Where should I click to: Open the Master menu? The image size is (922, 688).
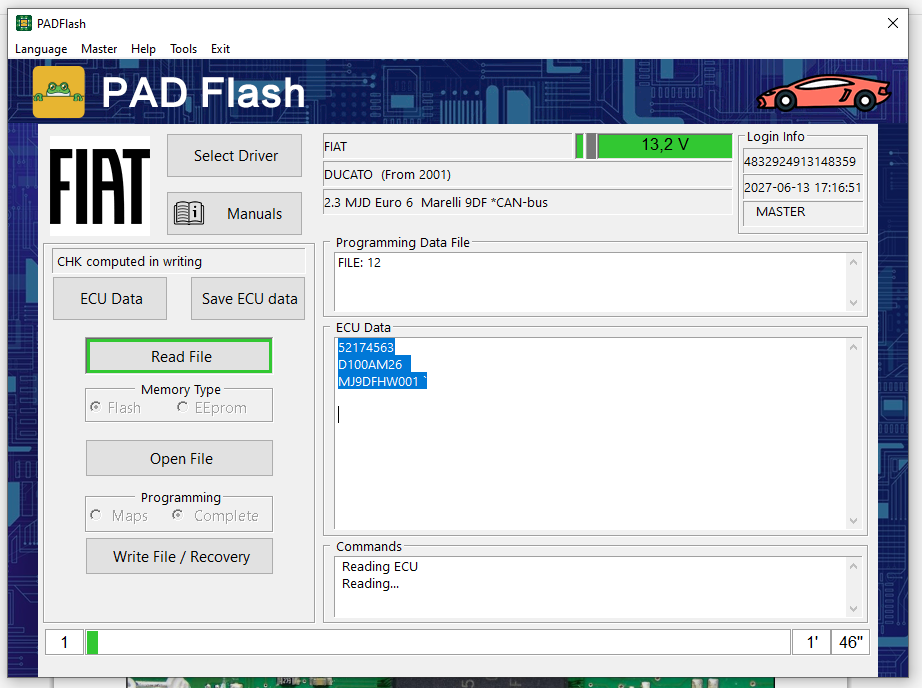(x=99, y=49)
